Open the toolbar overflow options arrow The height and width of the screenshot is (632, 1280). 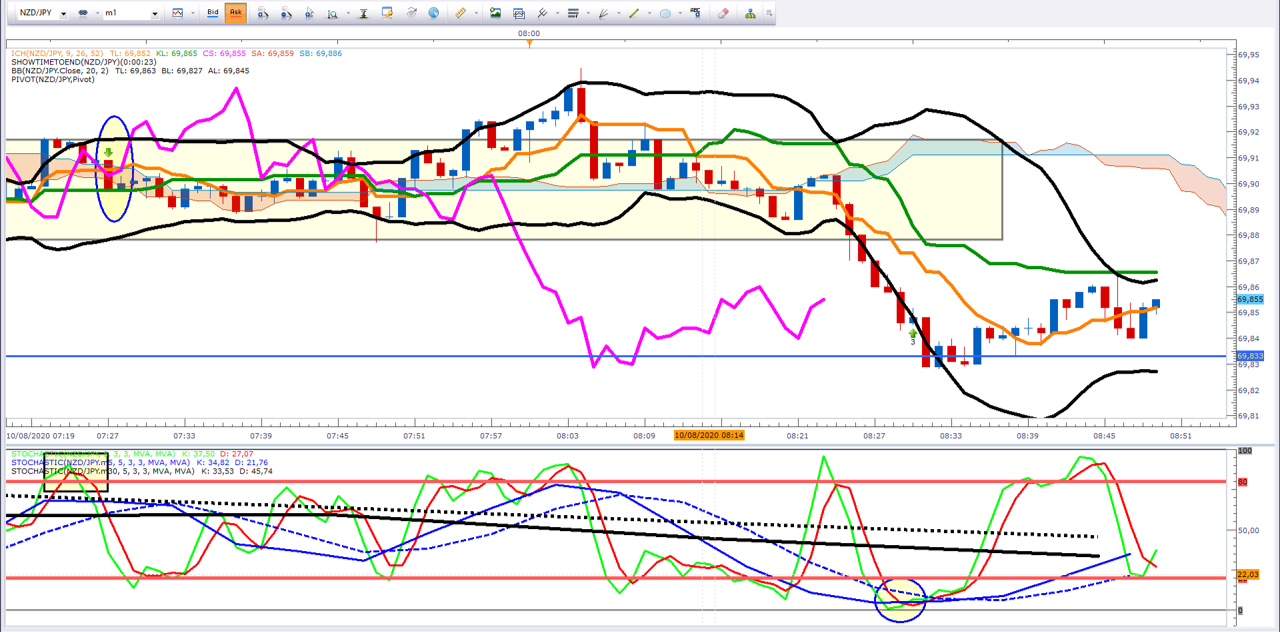[x=769, y=13]
